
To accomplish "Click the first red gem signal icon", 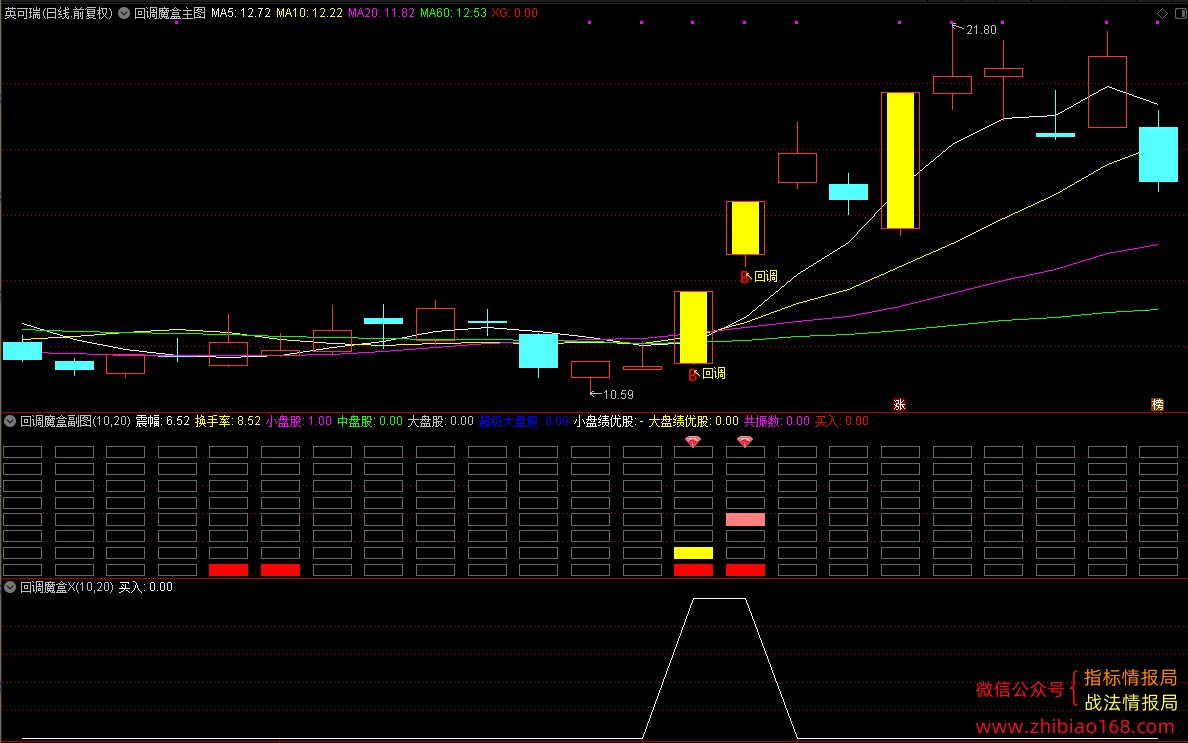I will 692,441.
